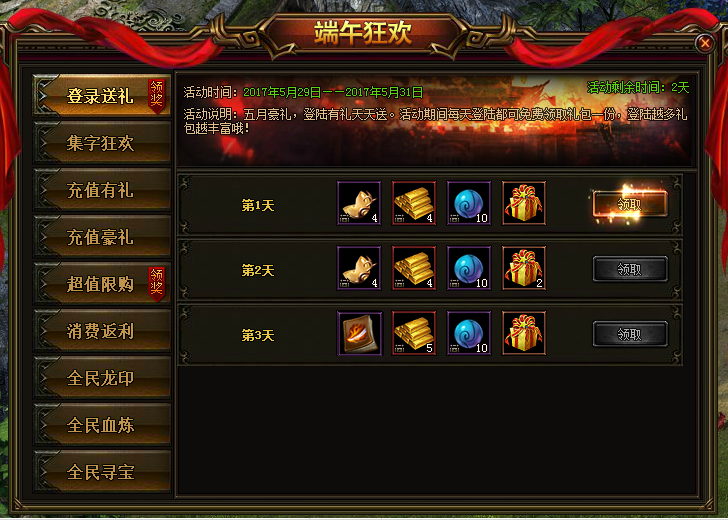Click the 领取 button for 第2天
Image resolution: width=728 pixels, height=520 pixels.
(x=630, y=269)
